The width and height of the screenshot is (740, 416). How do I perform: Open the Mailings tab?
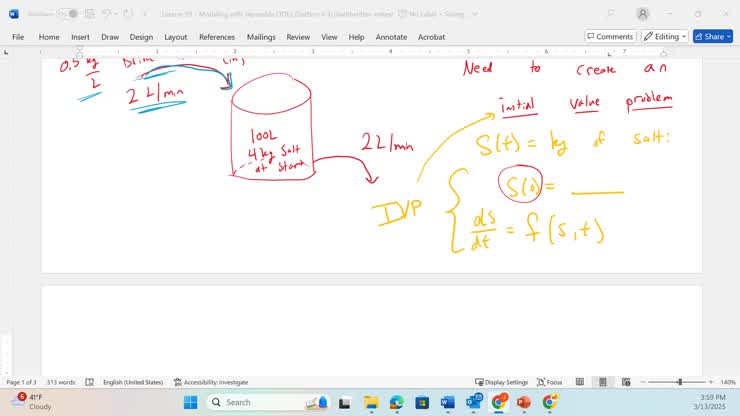[x=261, y=37]
